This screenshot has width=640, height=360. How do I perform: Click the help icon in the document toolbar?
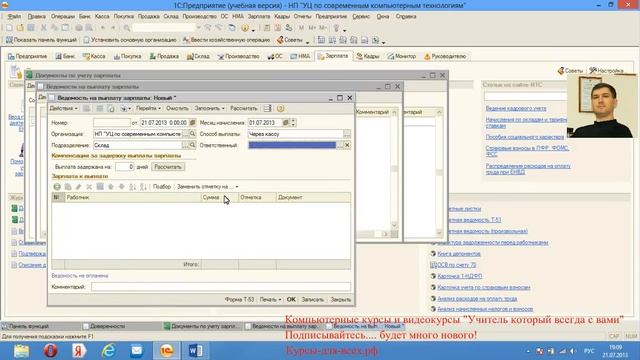pos(280,109)
